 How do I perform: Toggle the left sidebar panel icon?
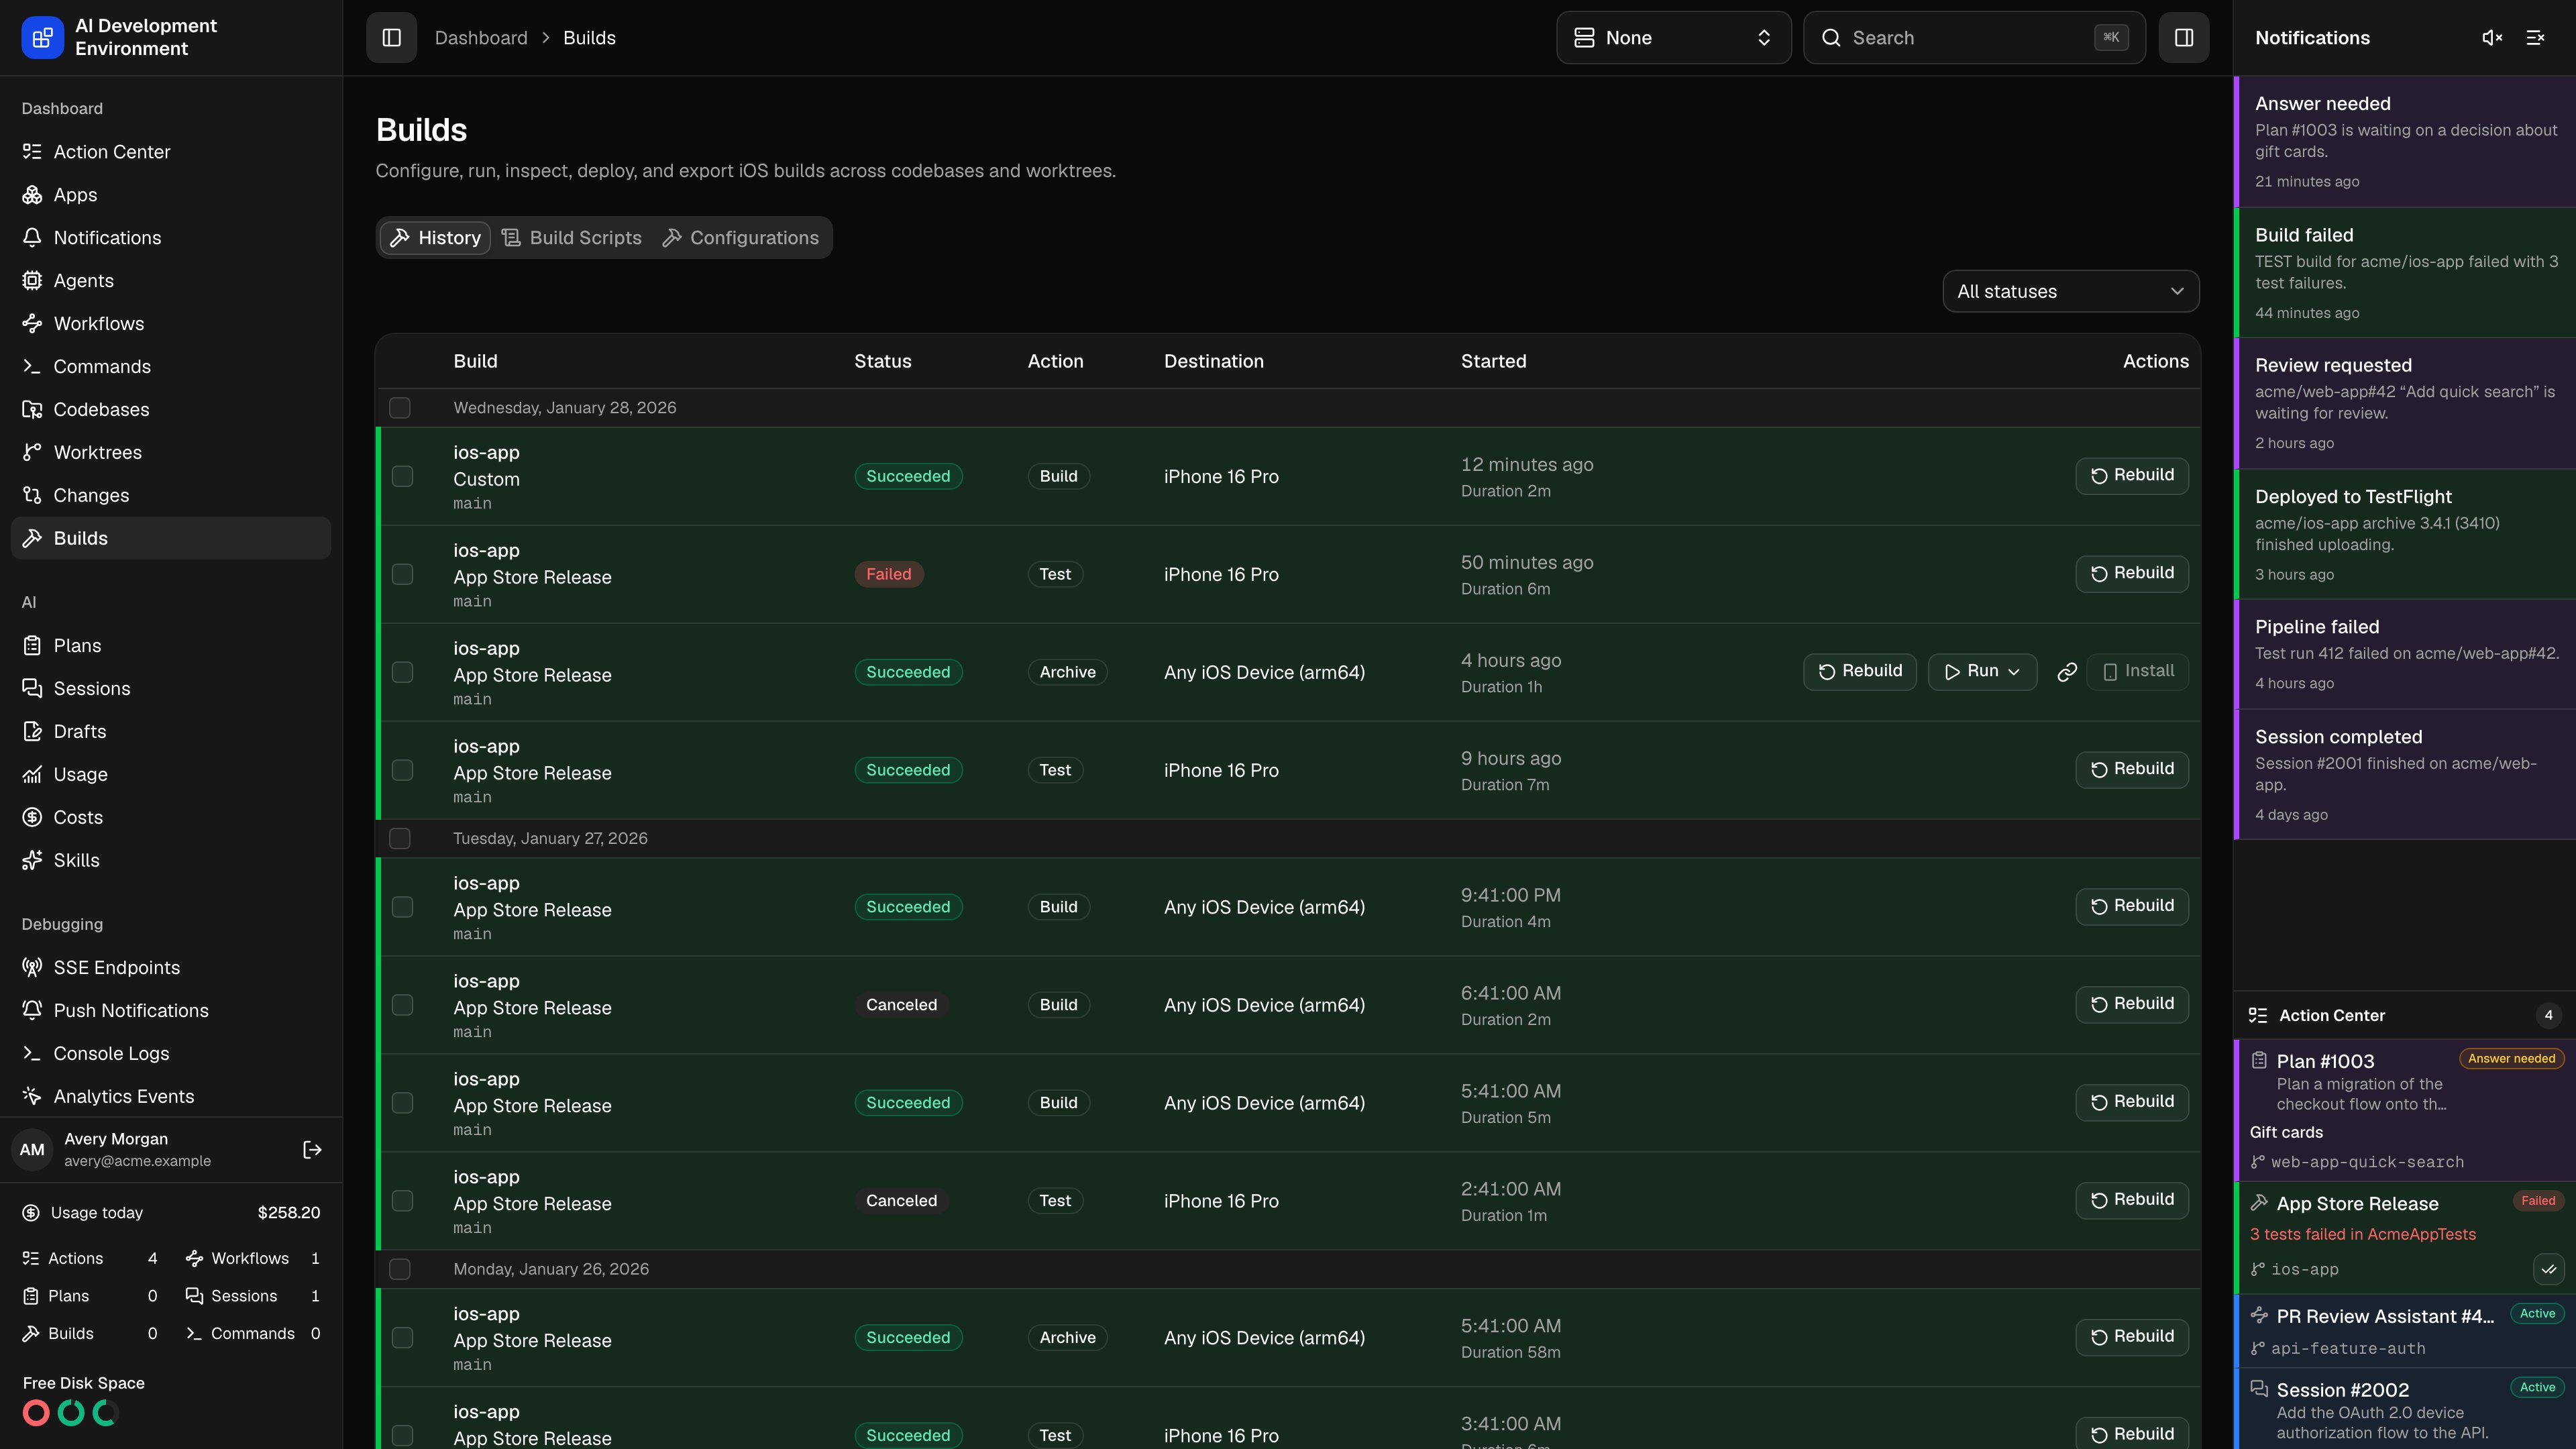tap(391, 38)
